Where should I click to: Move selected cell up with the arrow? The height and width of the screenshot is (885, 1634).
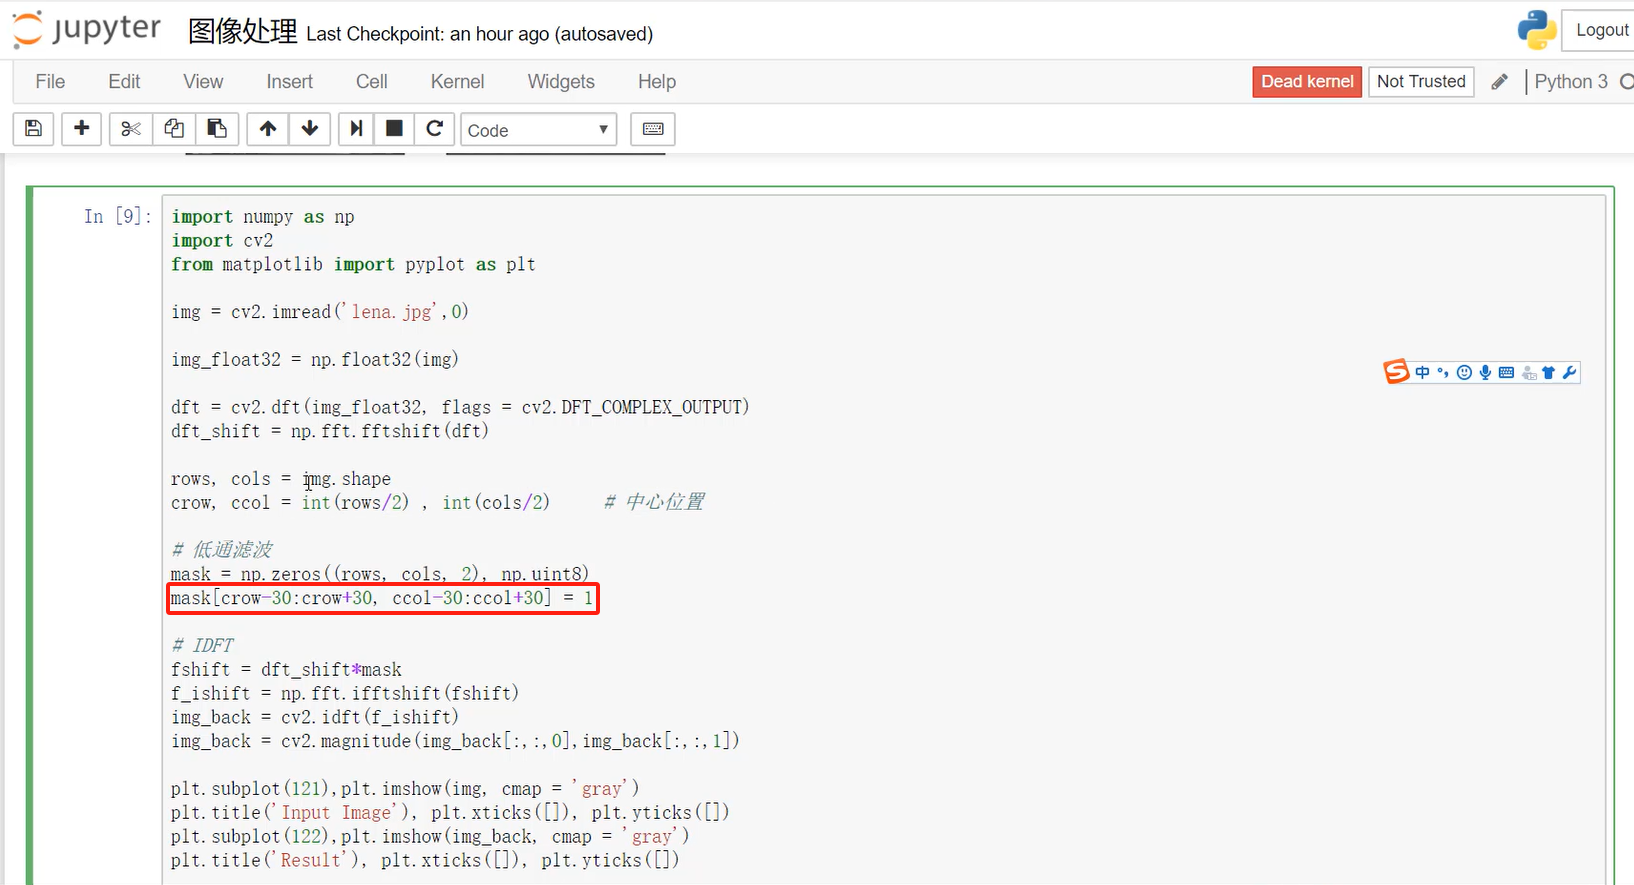pyautogui.click(x=268, y=128)
